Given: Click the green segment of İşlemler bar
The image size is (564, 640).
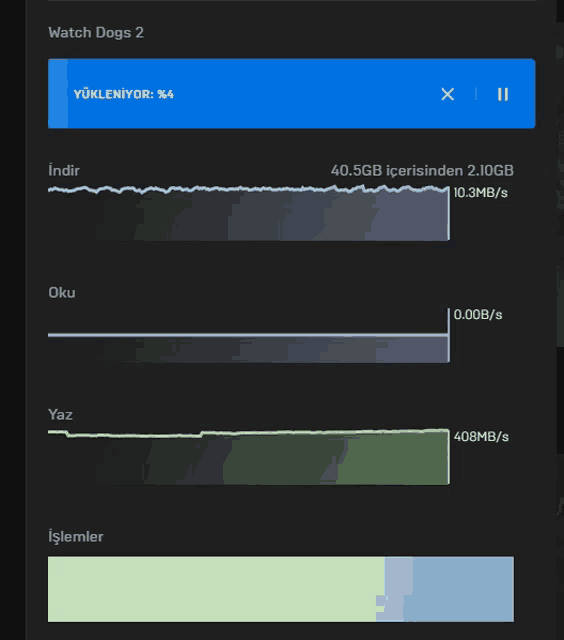Looking at the screenshot, I should 214,589.
